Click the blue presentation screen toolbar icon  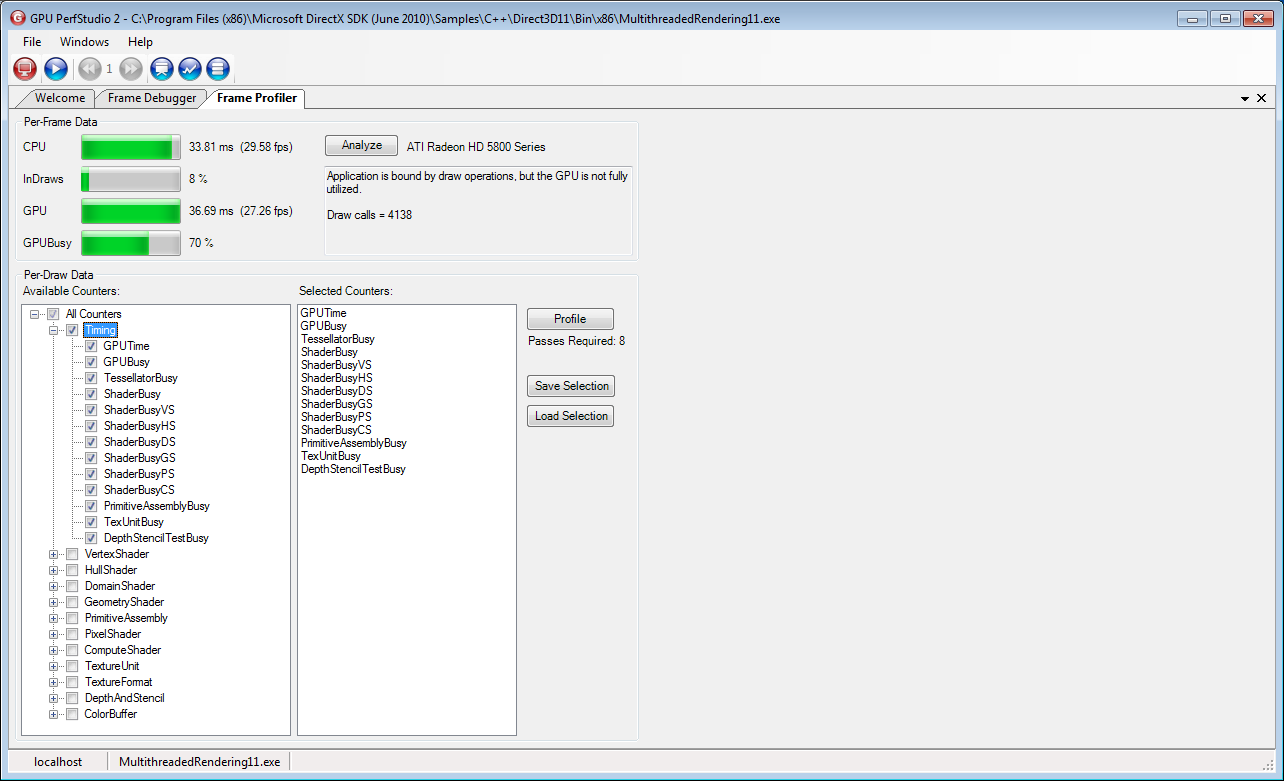[x=162, y=68]
